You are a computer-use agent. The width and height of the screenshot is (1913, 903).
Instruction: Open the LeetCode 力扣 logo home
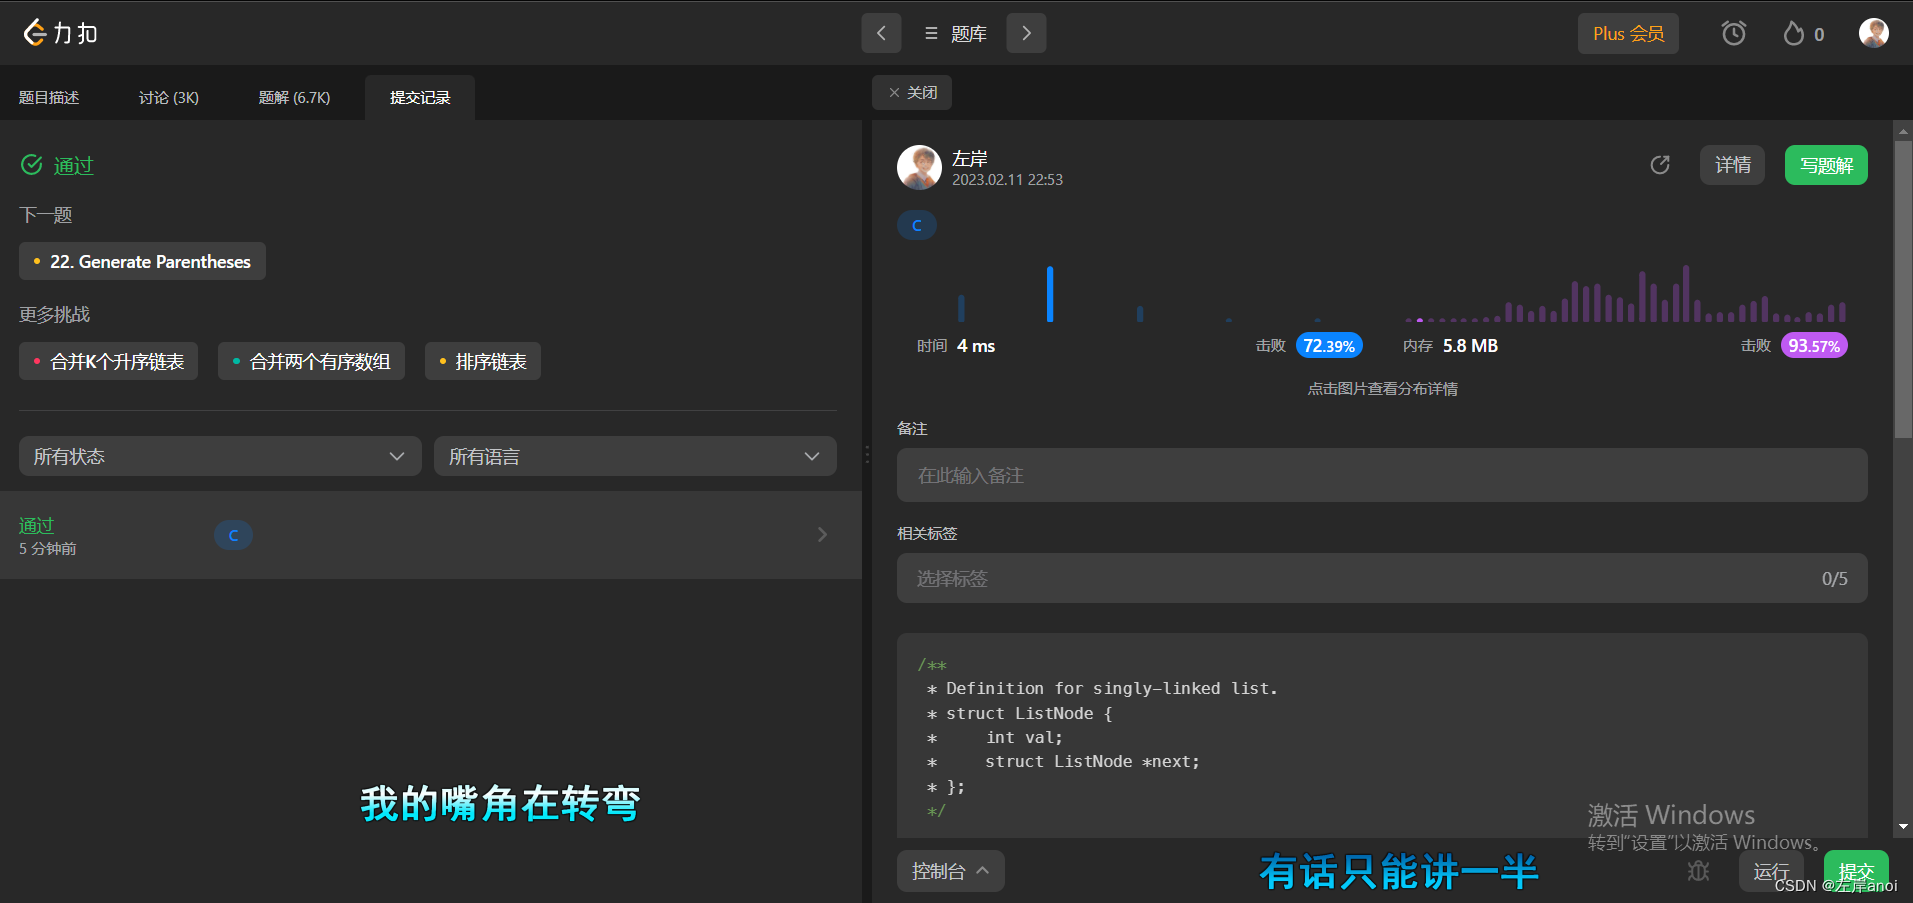60,33
